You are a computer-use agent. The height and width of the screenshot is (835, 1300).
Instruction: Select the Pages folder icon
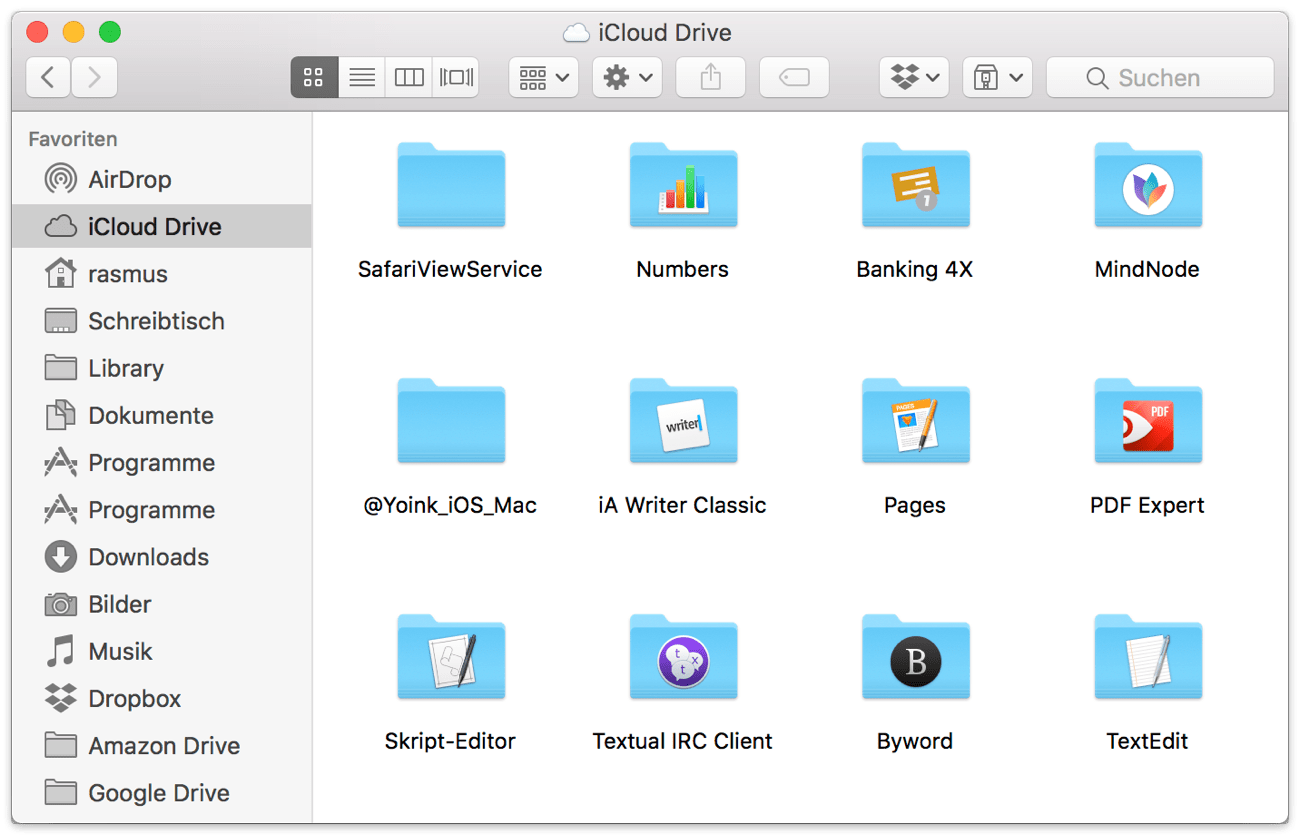915,421
